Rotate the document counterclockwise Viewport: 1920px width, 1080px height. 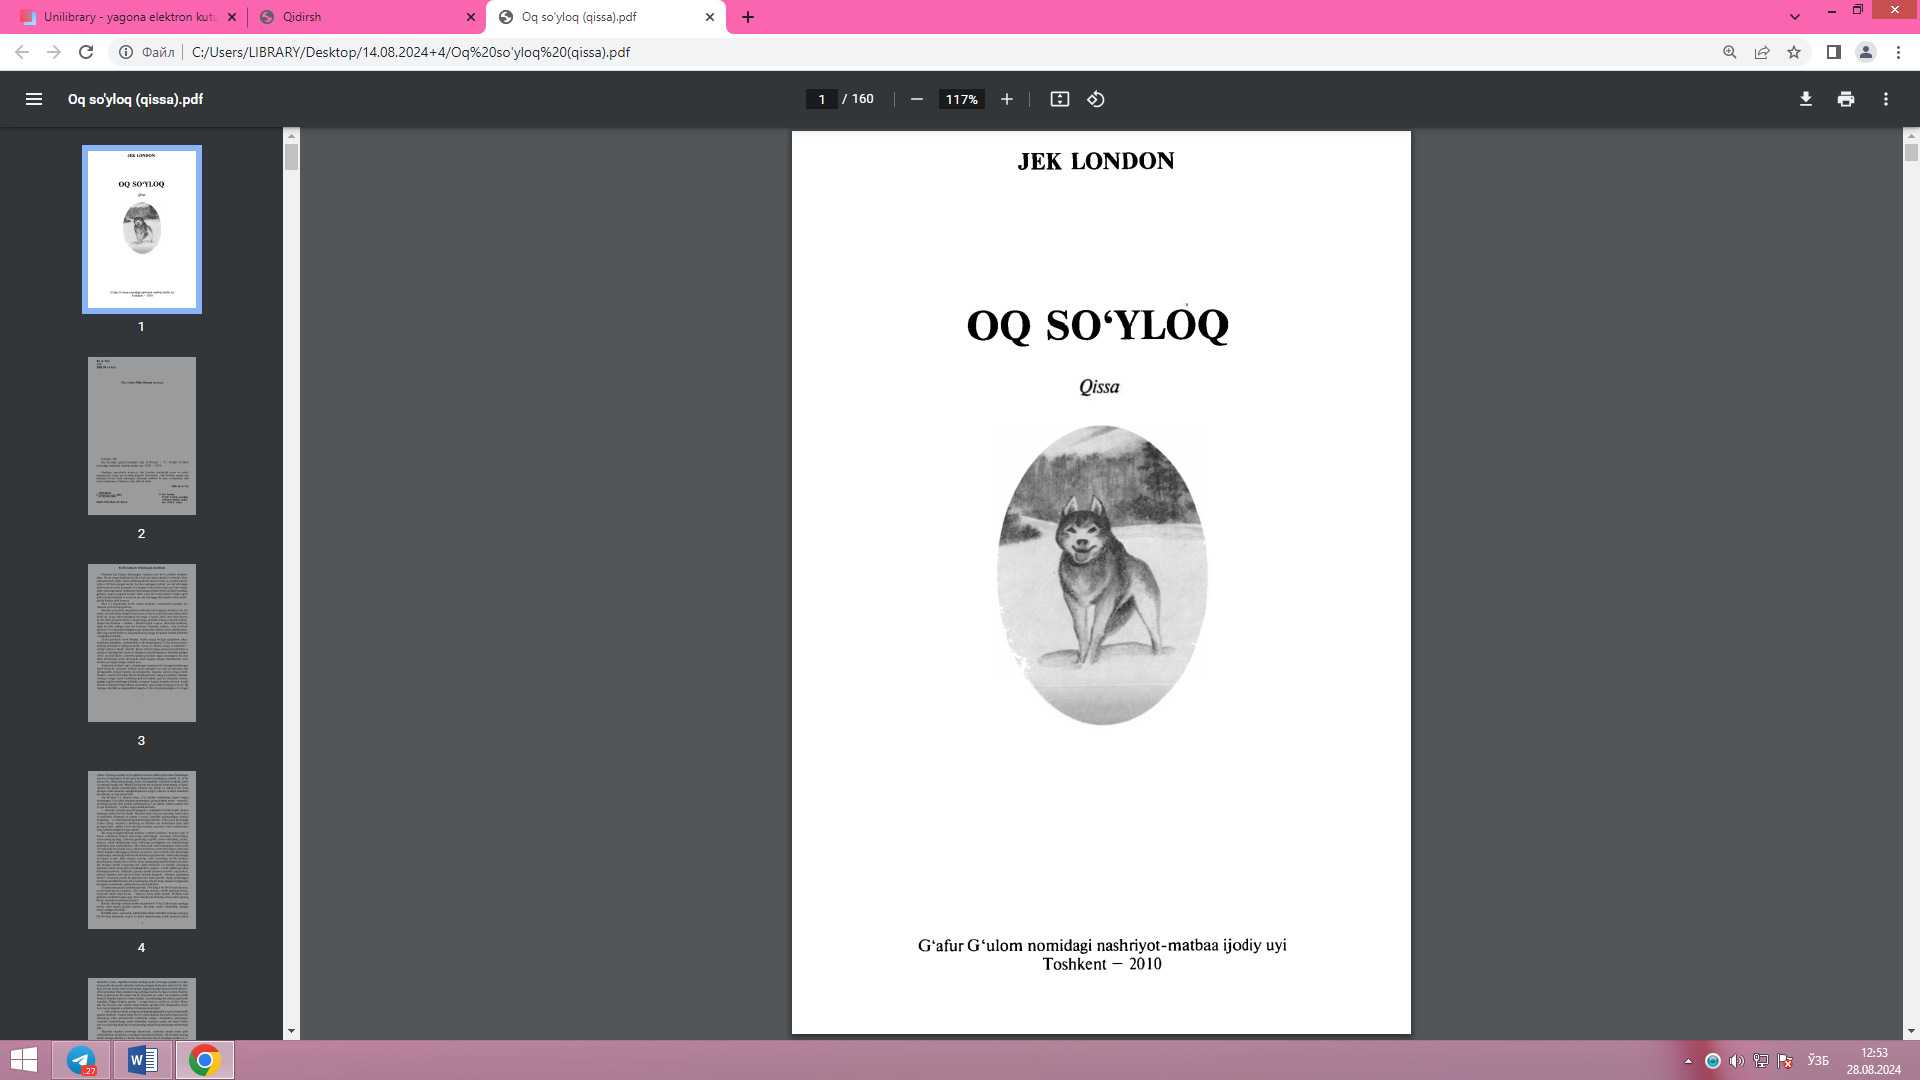[1096, 99]
